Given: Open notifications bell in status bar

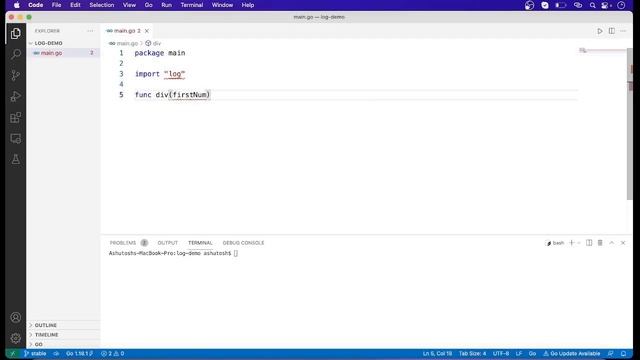Looking at the screenshot, I should [x=623, y=353].
